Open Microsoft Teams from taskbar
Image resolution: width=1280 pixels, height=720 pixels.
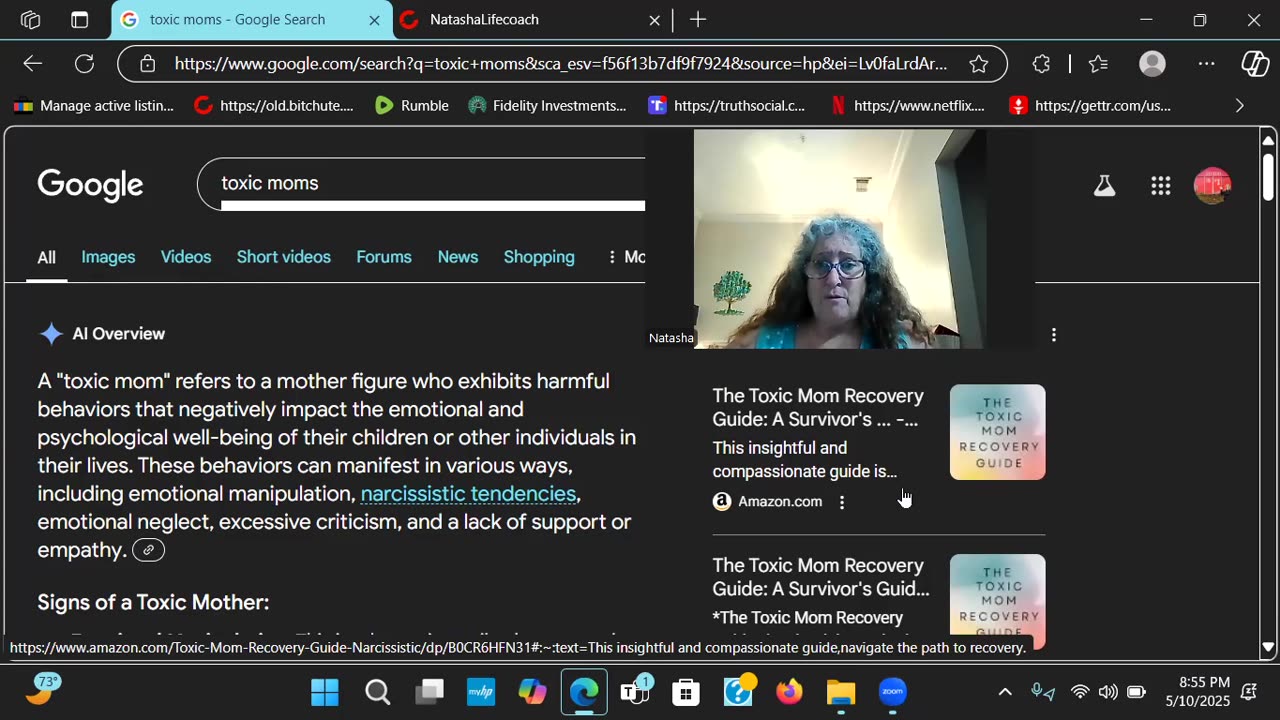click(635, 692)
